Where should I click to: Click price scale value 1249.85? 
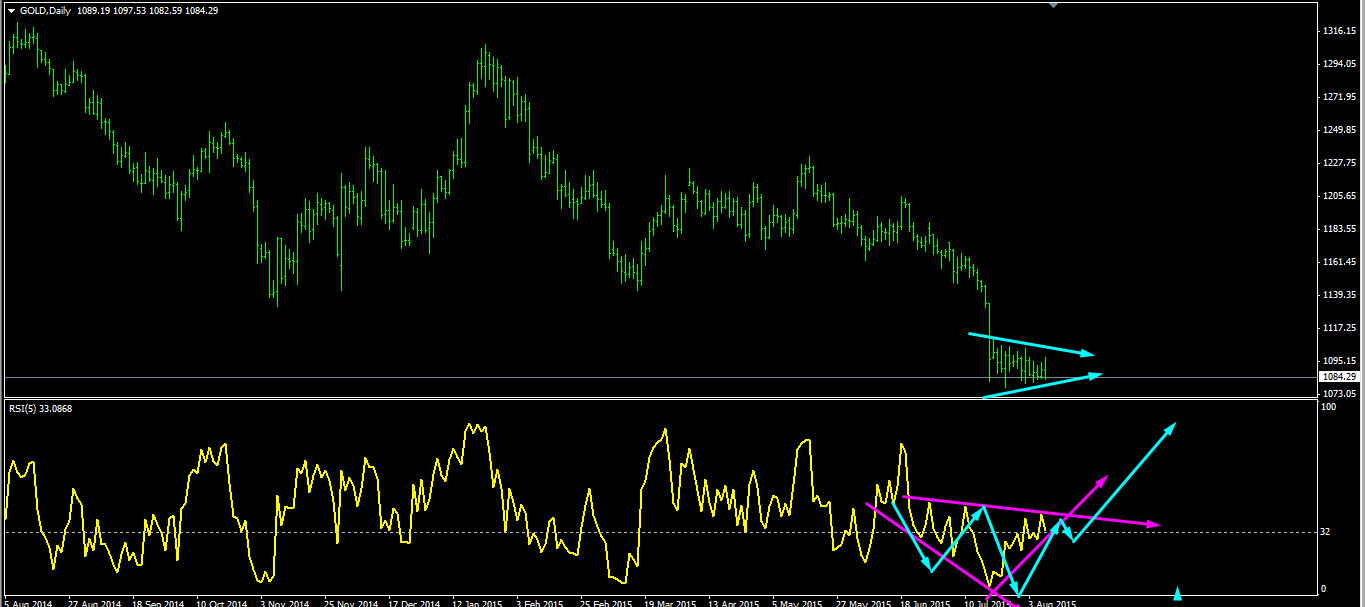1338,130
